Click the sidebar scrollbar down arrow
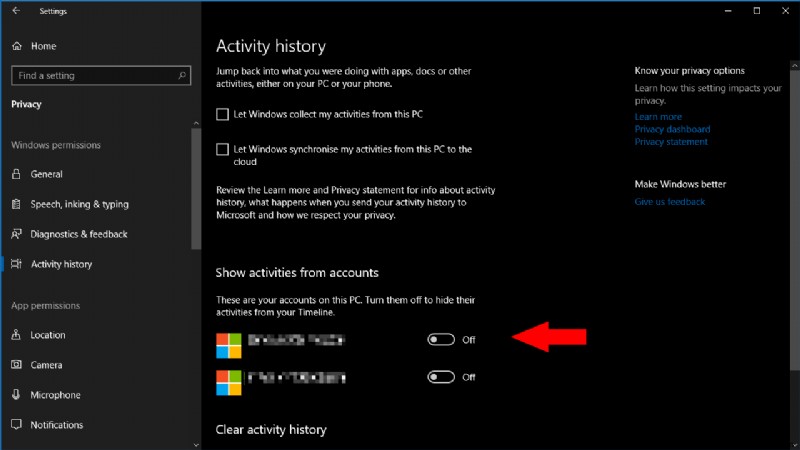This screenshot has width=800, height=450. tap(196, 445)
